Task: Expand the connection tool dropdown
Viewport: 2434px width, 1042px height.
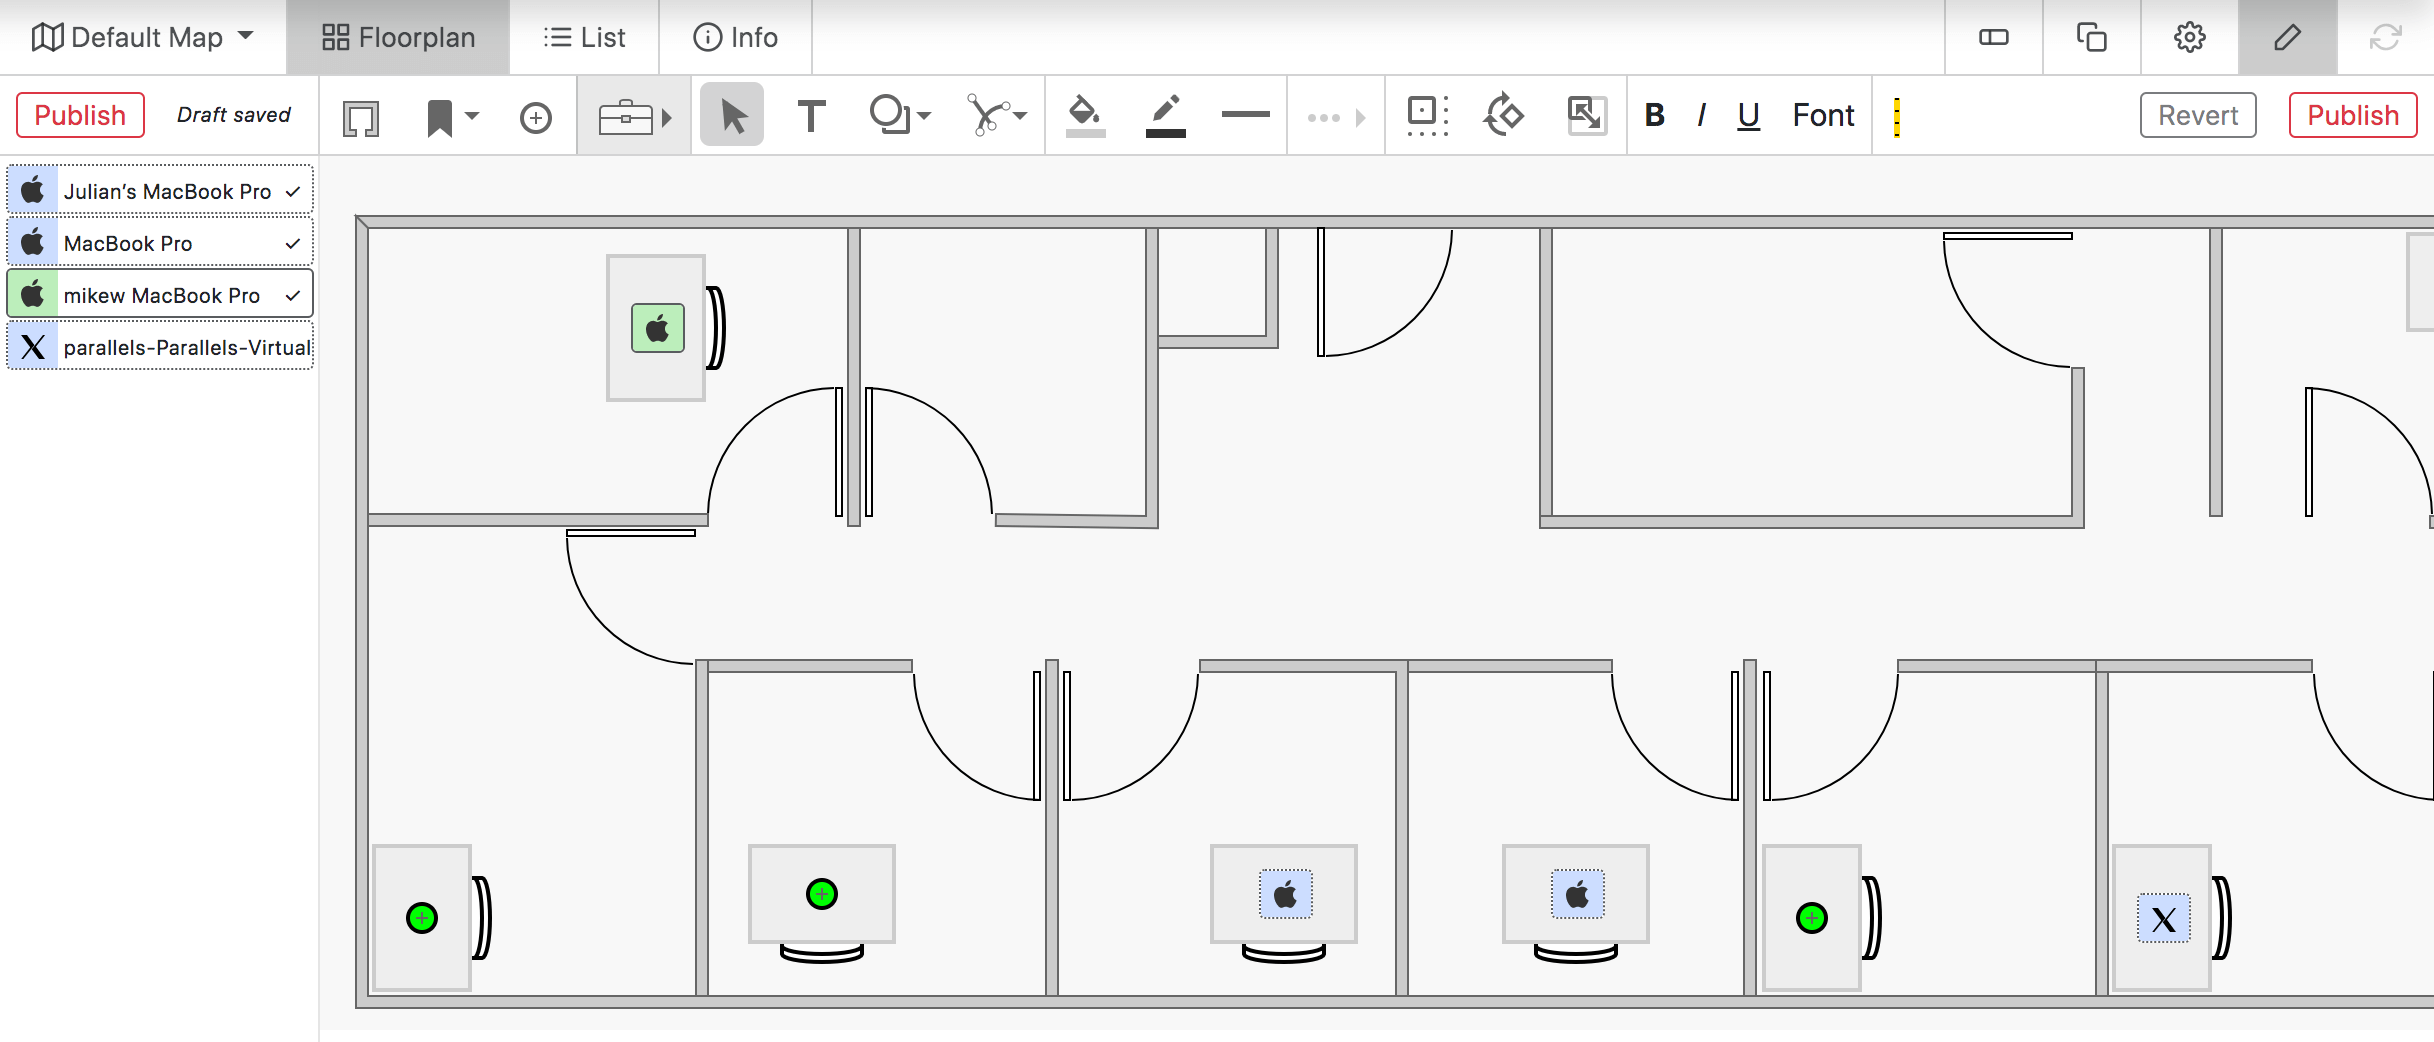Action: [1020, 116]
